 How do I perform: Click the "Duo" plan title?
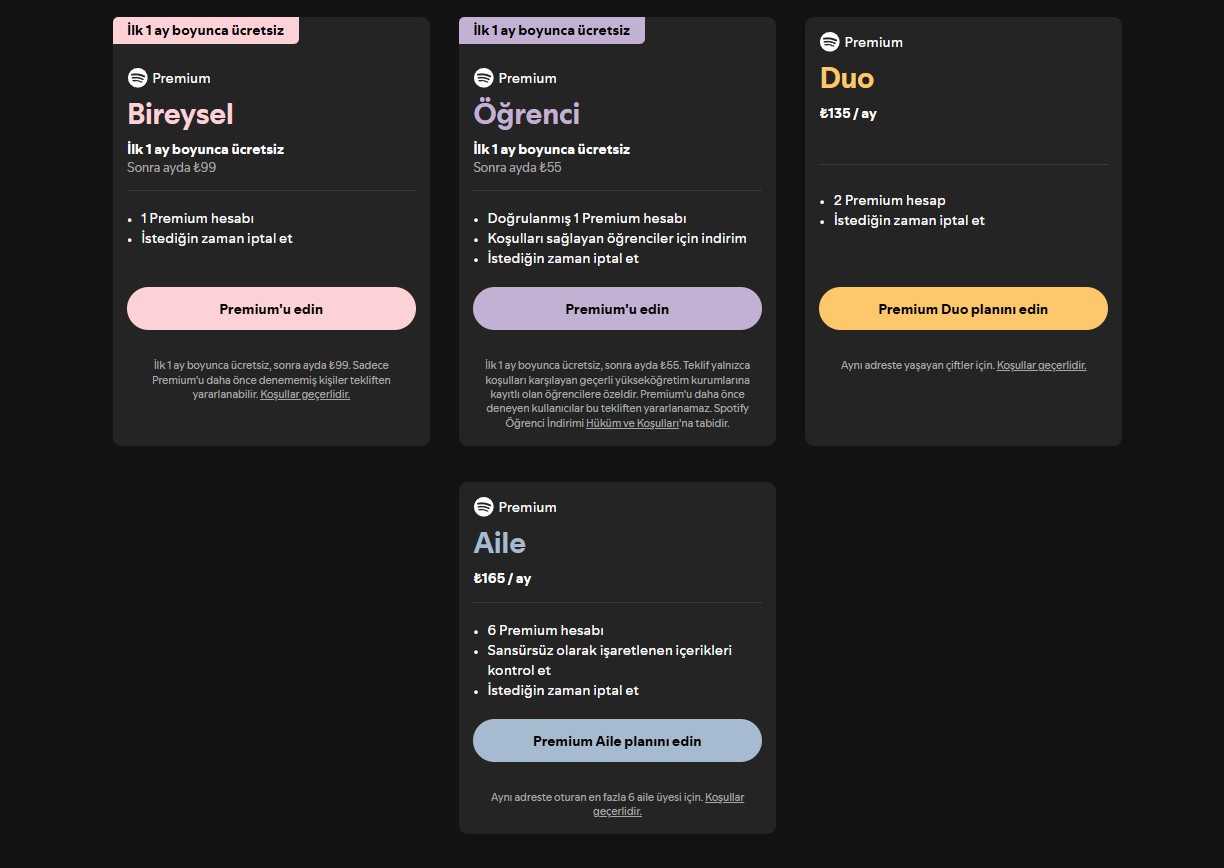[x=846, y=78]
